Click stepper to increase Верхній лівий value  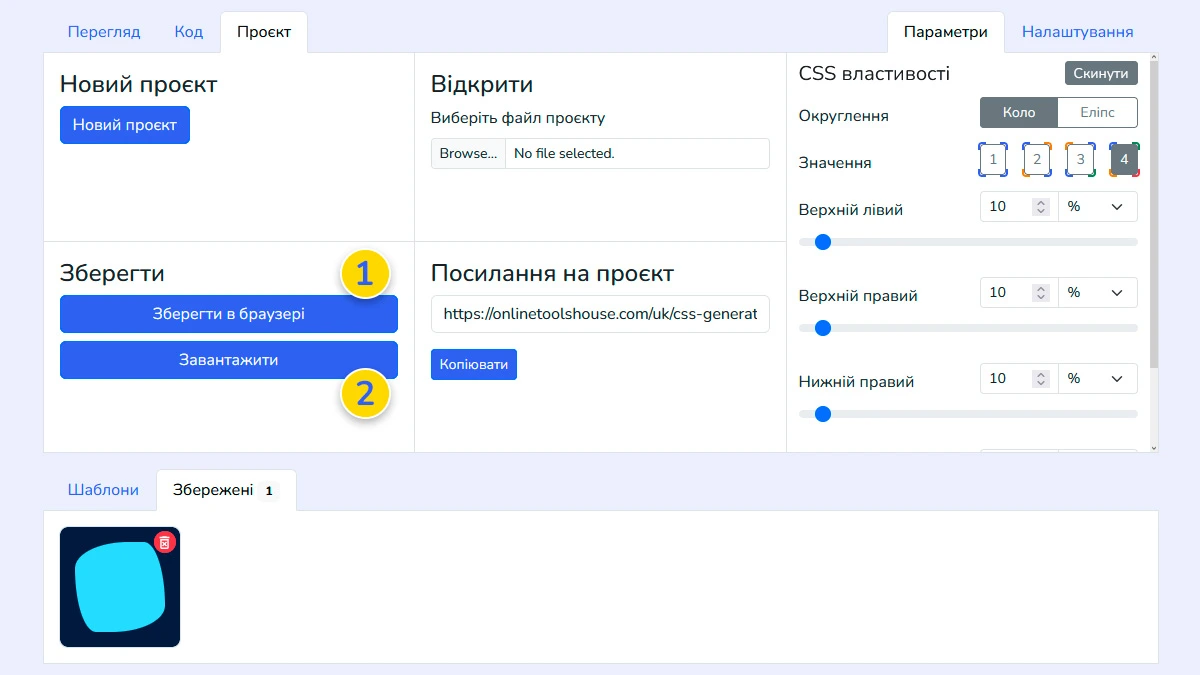coord(1040,201)
